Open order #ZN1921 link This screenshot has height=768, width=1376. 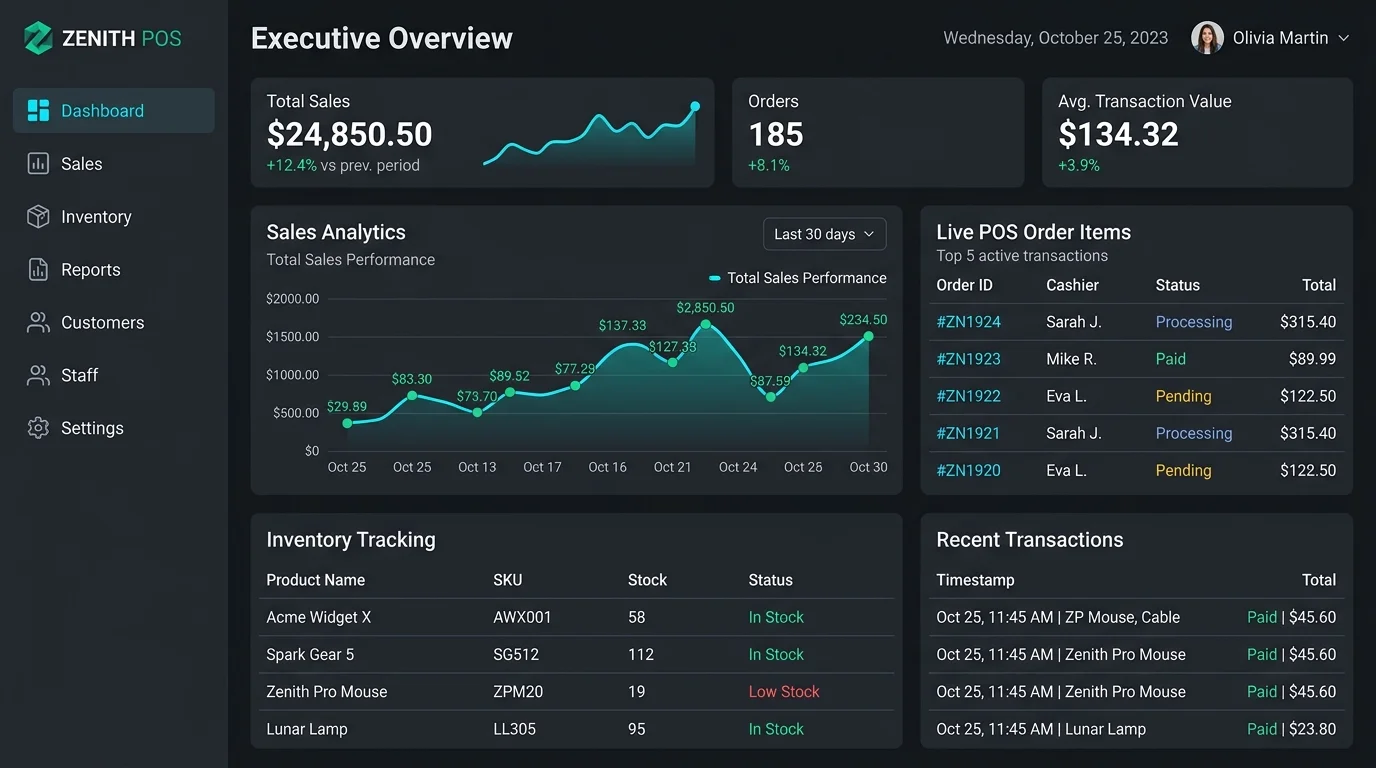[968, 433]
